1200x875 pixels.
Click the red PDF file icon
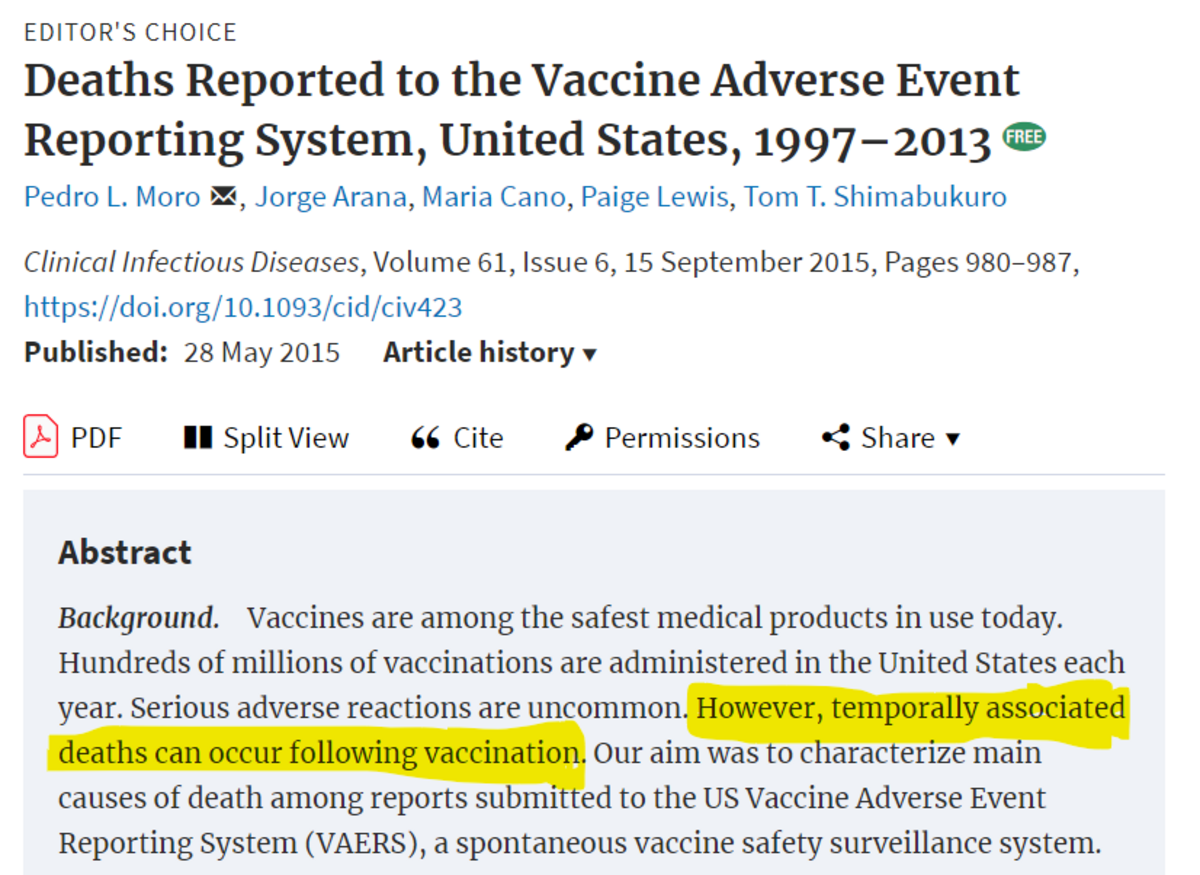click(41, 438)
